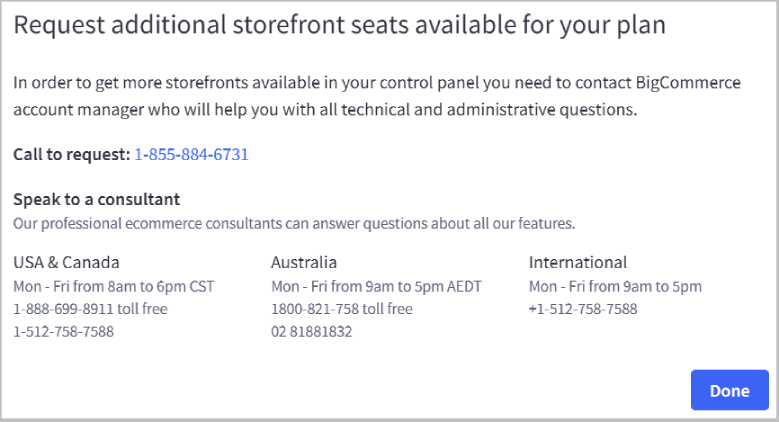This screenshot has width=779, height=422.
Task: Click the 'USA & Canada' region heading
Action: coord(66,263)
